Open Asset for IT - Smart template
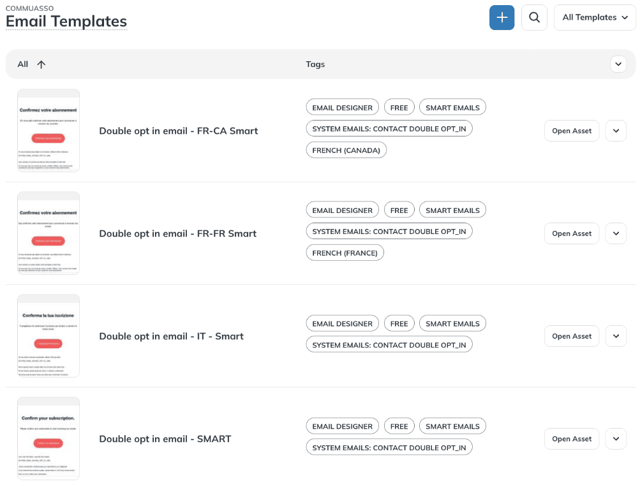The height and width of the screenshot is (486, 640). pyautogui.click(x=571, y=336)
